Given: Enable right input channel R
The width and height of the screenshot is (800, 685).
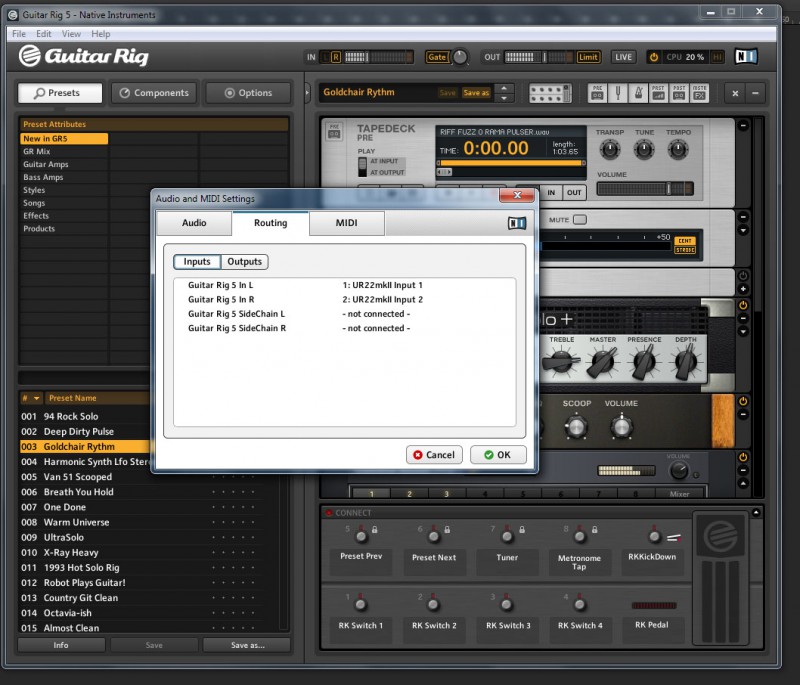Looking at the screenshot, I should pos(336,57).
